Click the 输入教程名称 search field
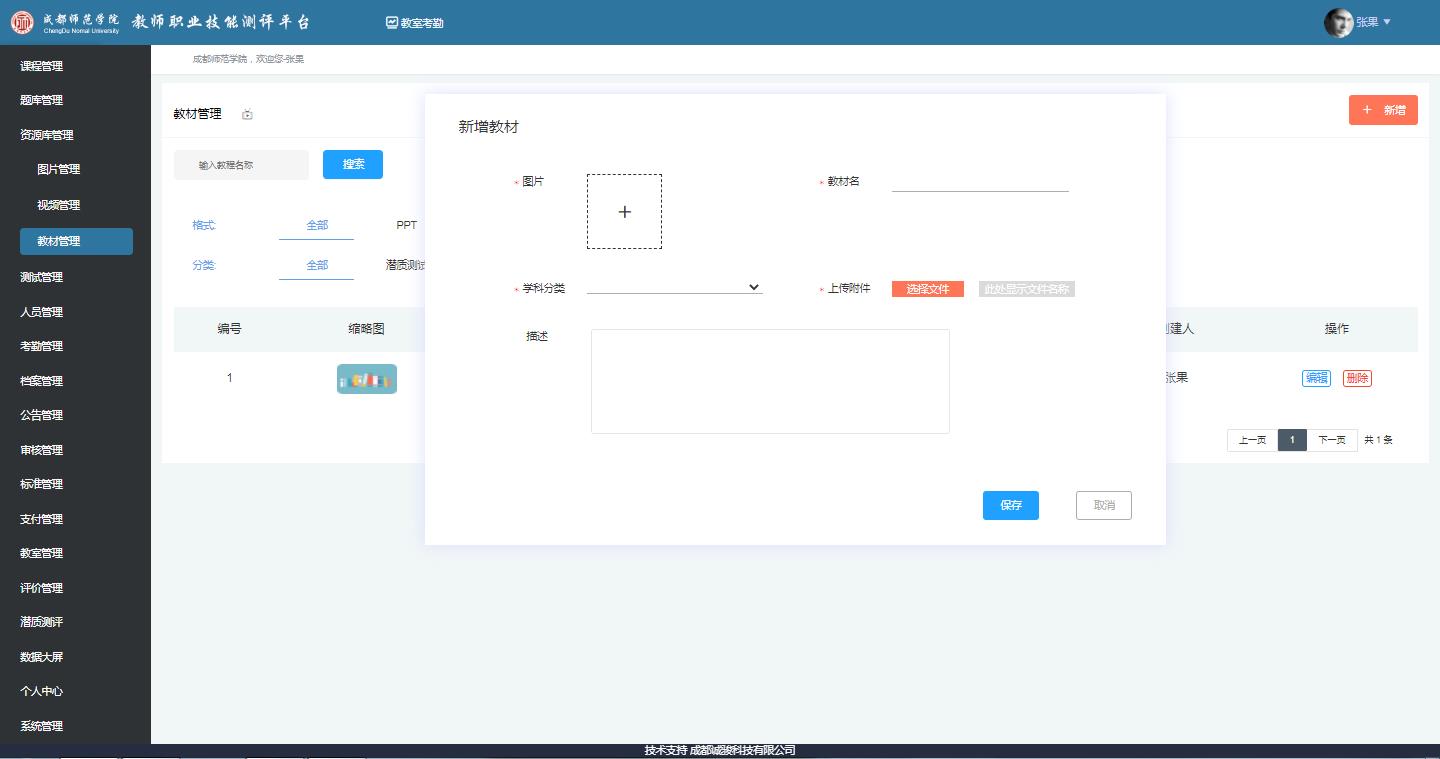The image size is (1440, 759). click(241, 165)
